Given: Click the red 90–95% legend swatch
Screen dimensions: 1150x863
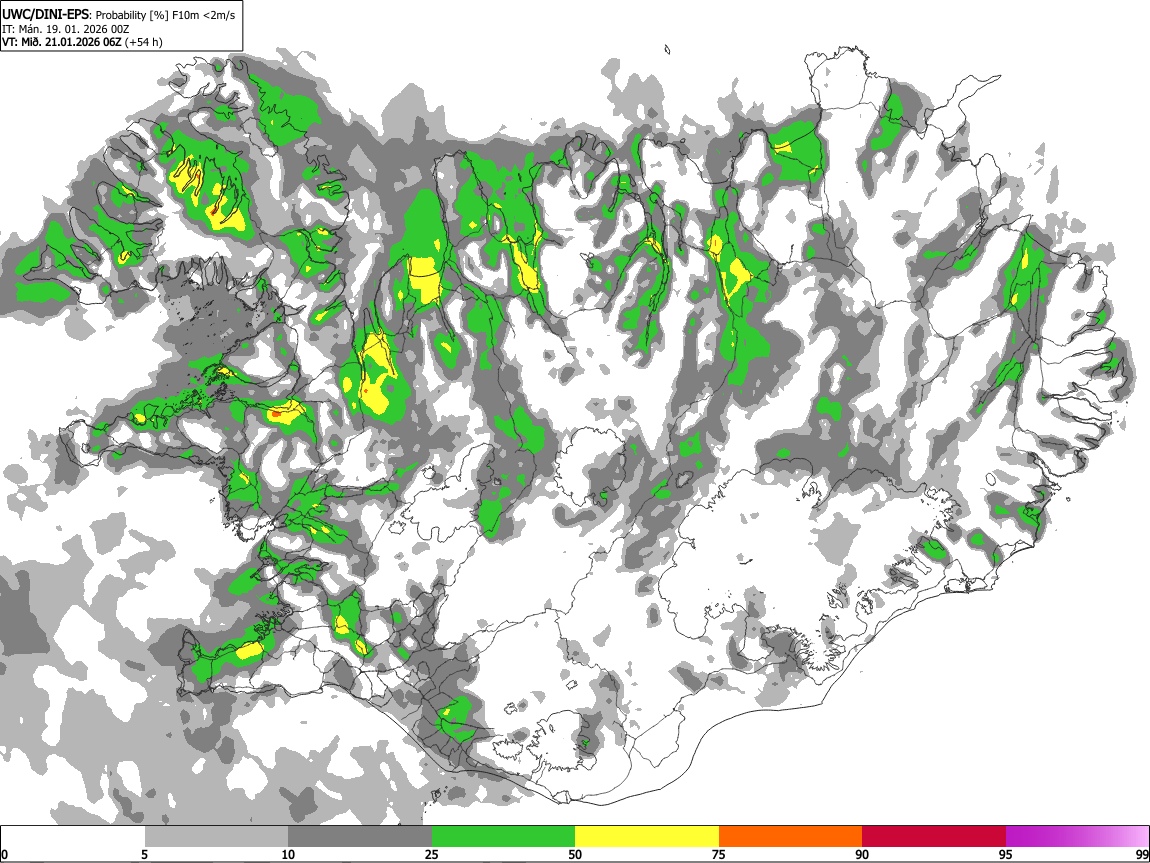Looking at the screenshot, I should coord(934,837).
